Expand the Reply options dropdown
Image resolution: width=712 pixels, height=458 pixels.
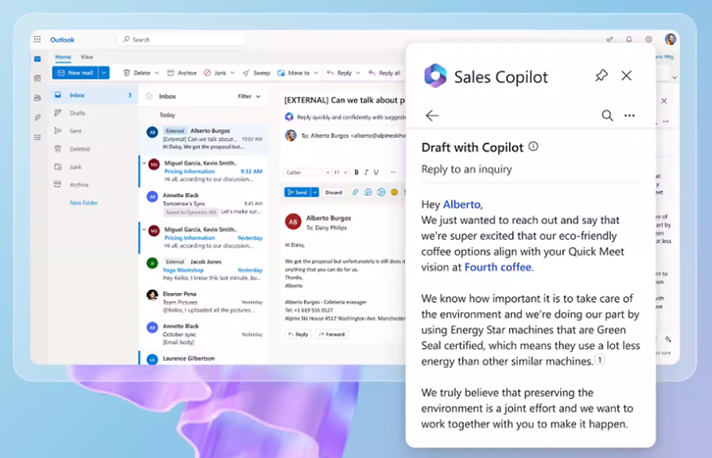pos(358,73)
